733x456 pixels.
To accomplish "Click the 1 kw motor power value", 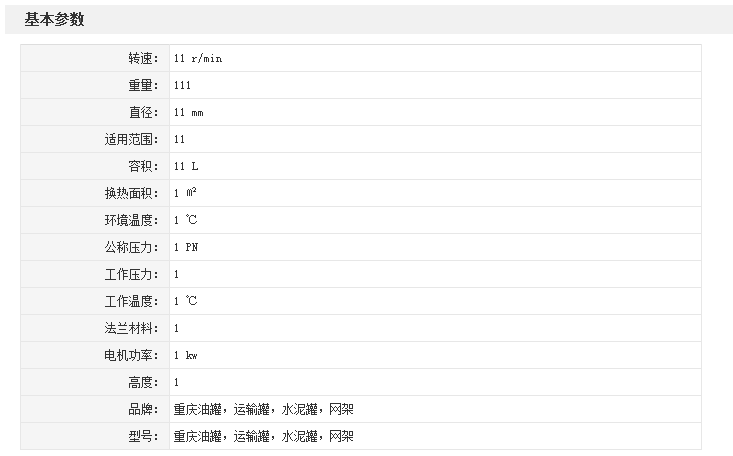I will point(185,355).
